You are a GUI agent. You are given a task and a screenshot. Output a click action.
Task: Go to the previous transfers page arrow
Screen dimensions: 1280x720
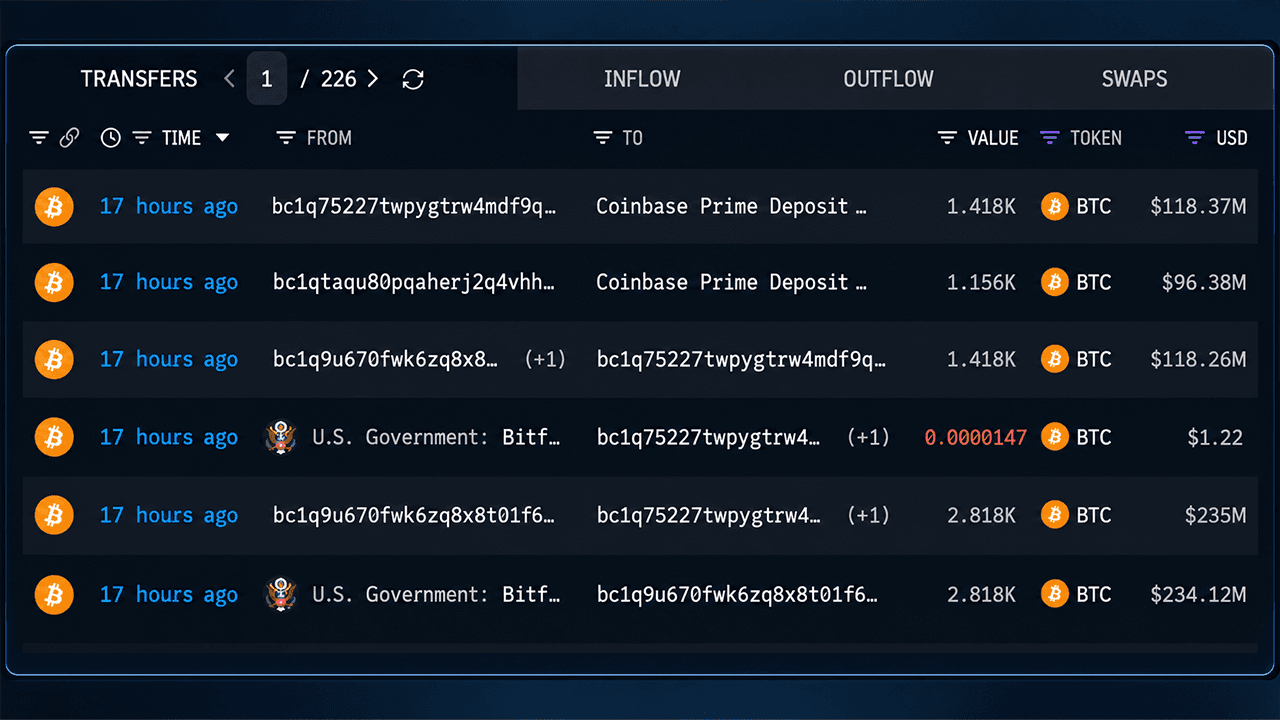[x=229, y=79]
